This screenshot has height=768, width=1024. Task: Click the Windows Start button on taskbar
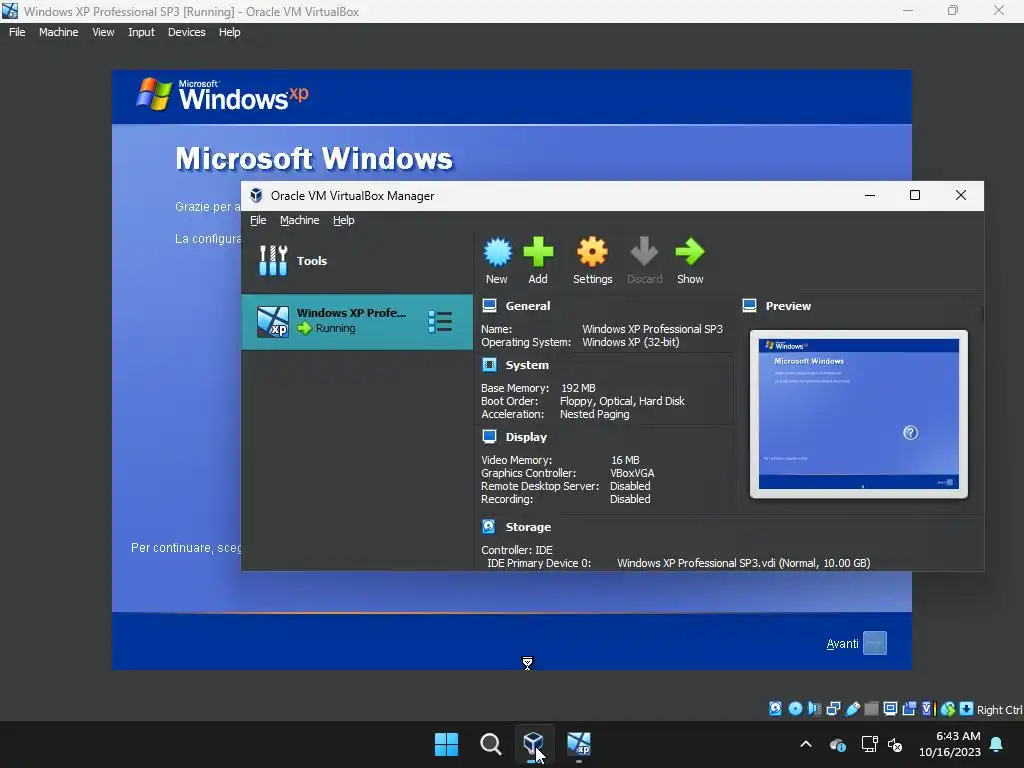click(447, 744)
